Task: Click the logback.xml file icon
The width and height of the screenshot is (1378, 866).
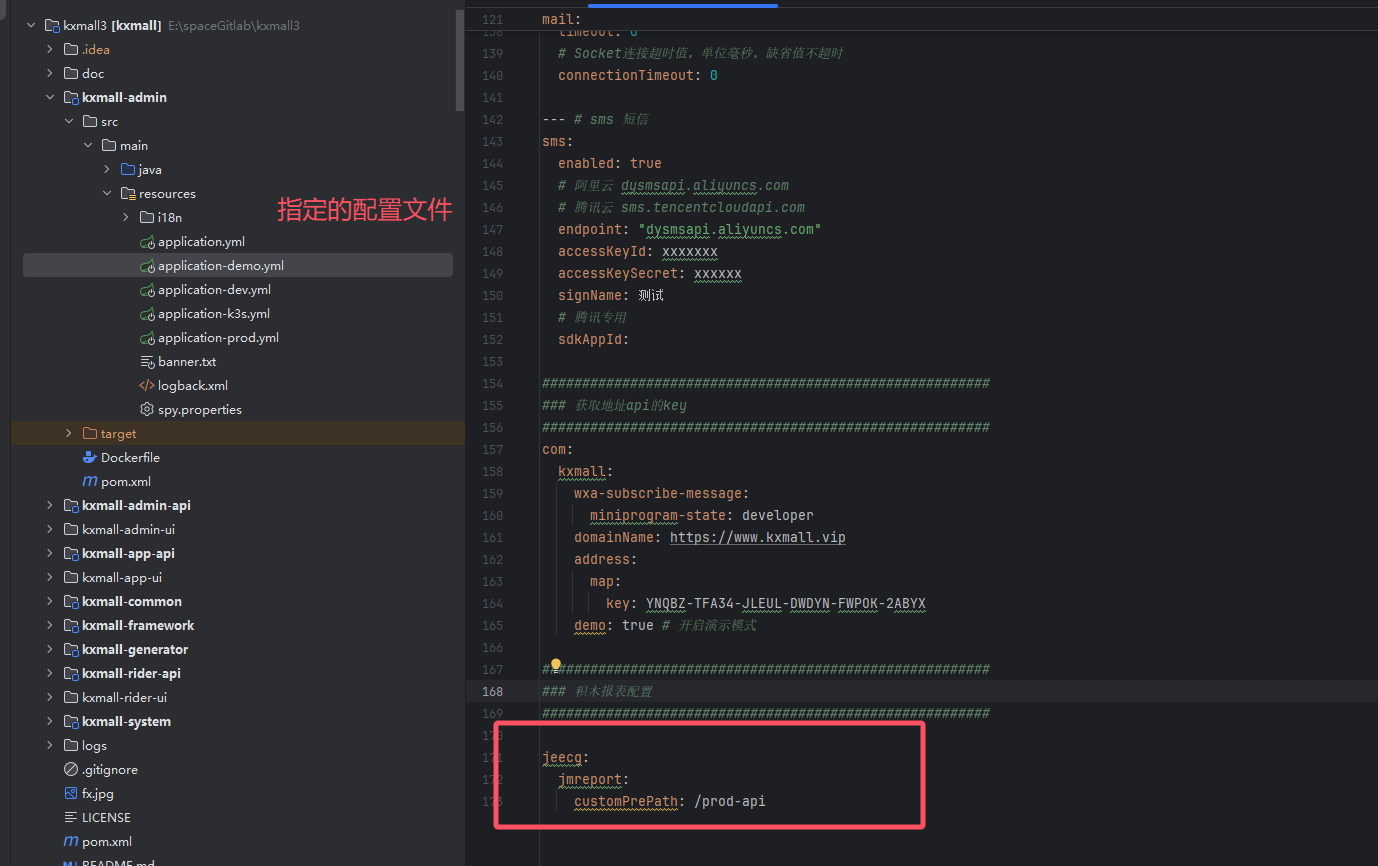Action: [147, 386]
